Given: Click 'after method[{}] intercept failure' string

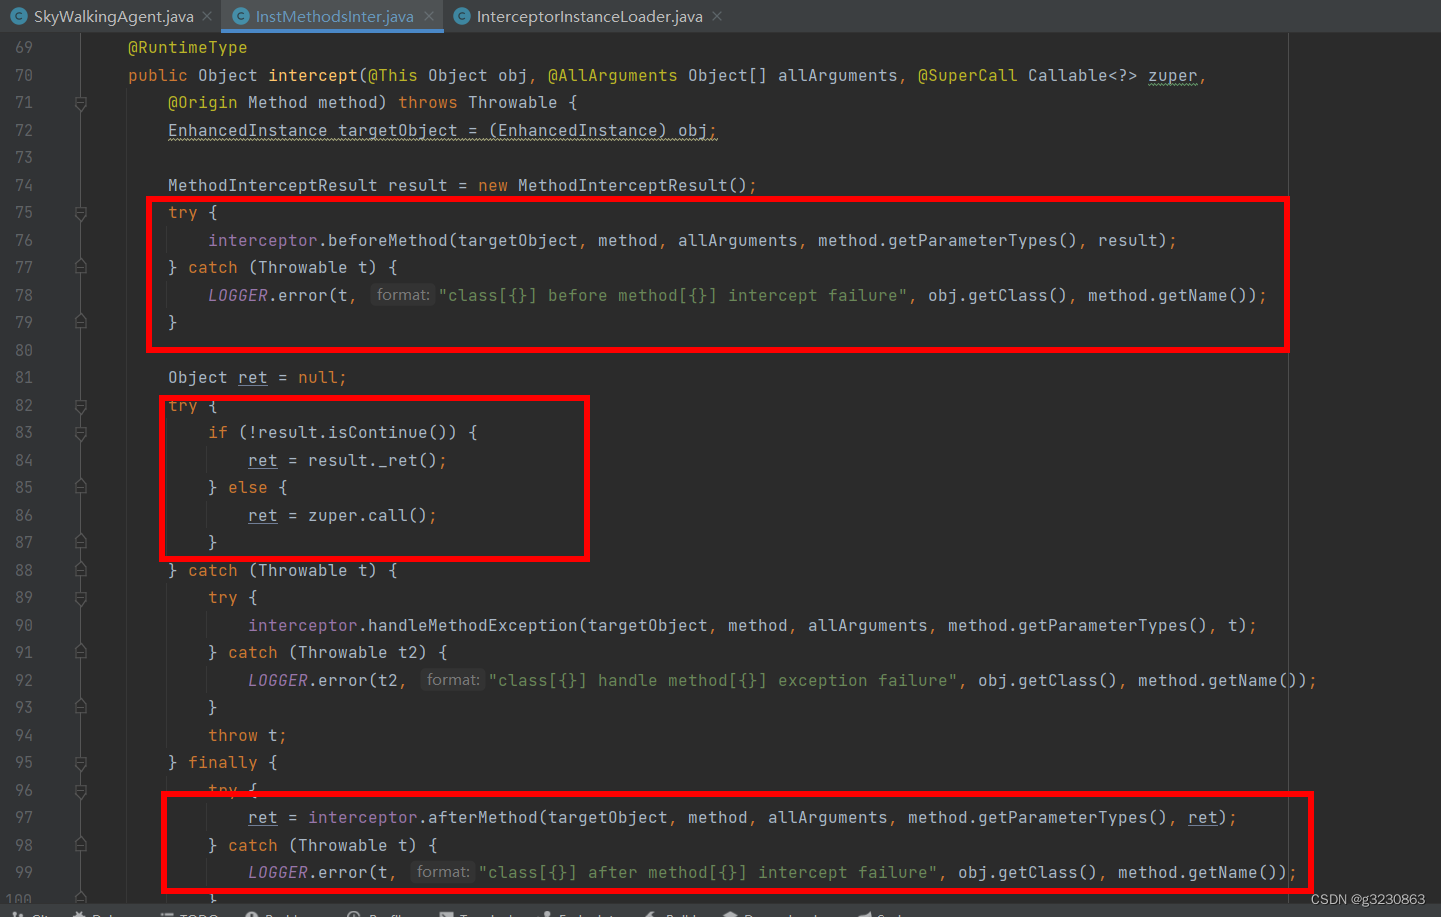Looking at the screenshot, I should (708, 873).
